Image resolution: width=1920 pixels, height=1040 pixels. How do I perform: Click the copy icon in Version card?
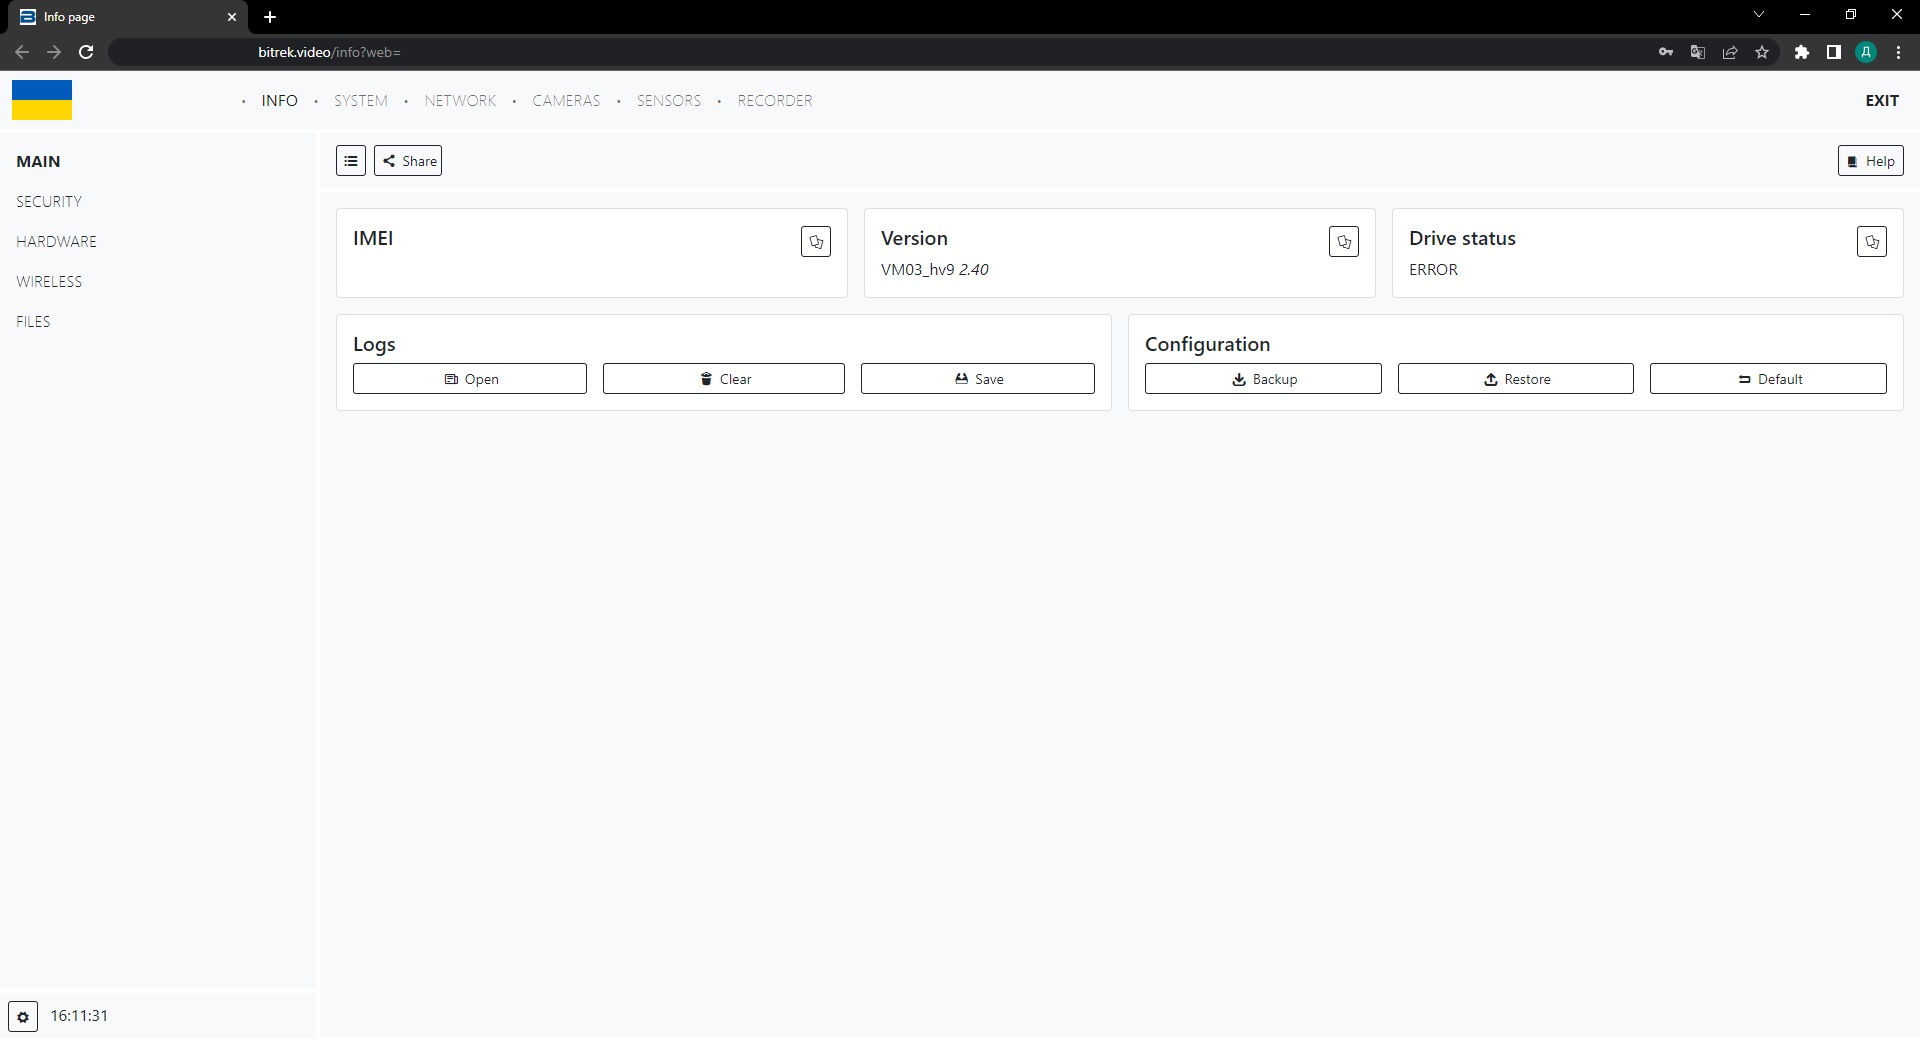1343,242
